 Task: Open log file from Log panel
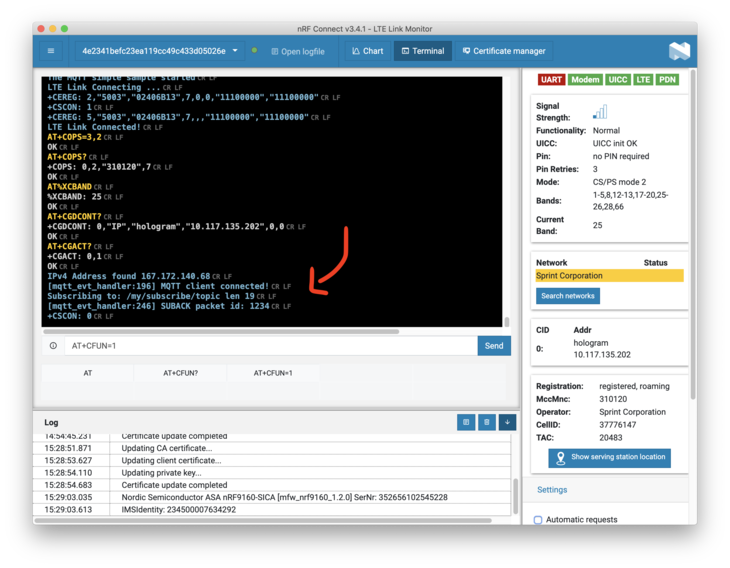pyautogui.click(x=466, y=422)
